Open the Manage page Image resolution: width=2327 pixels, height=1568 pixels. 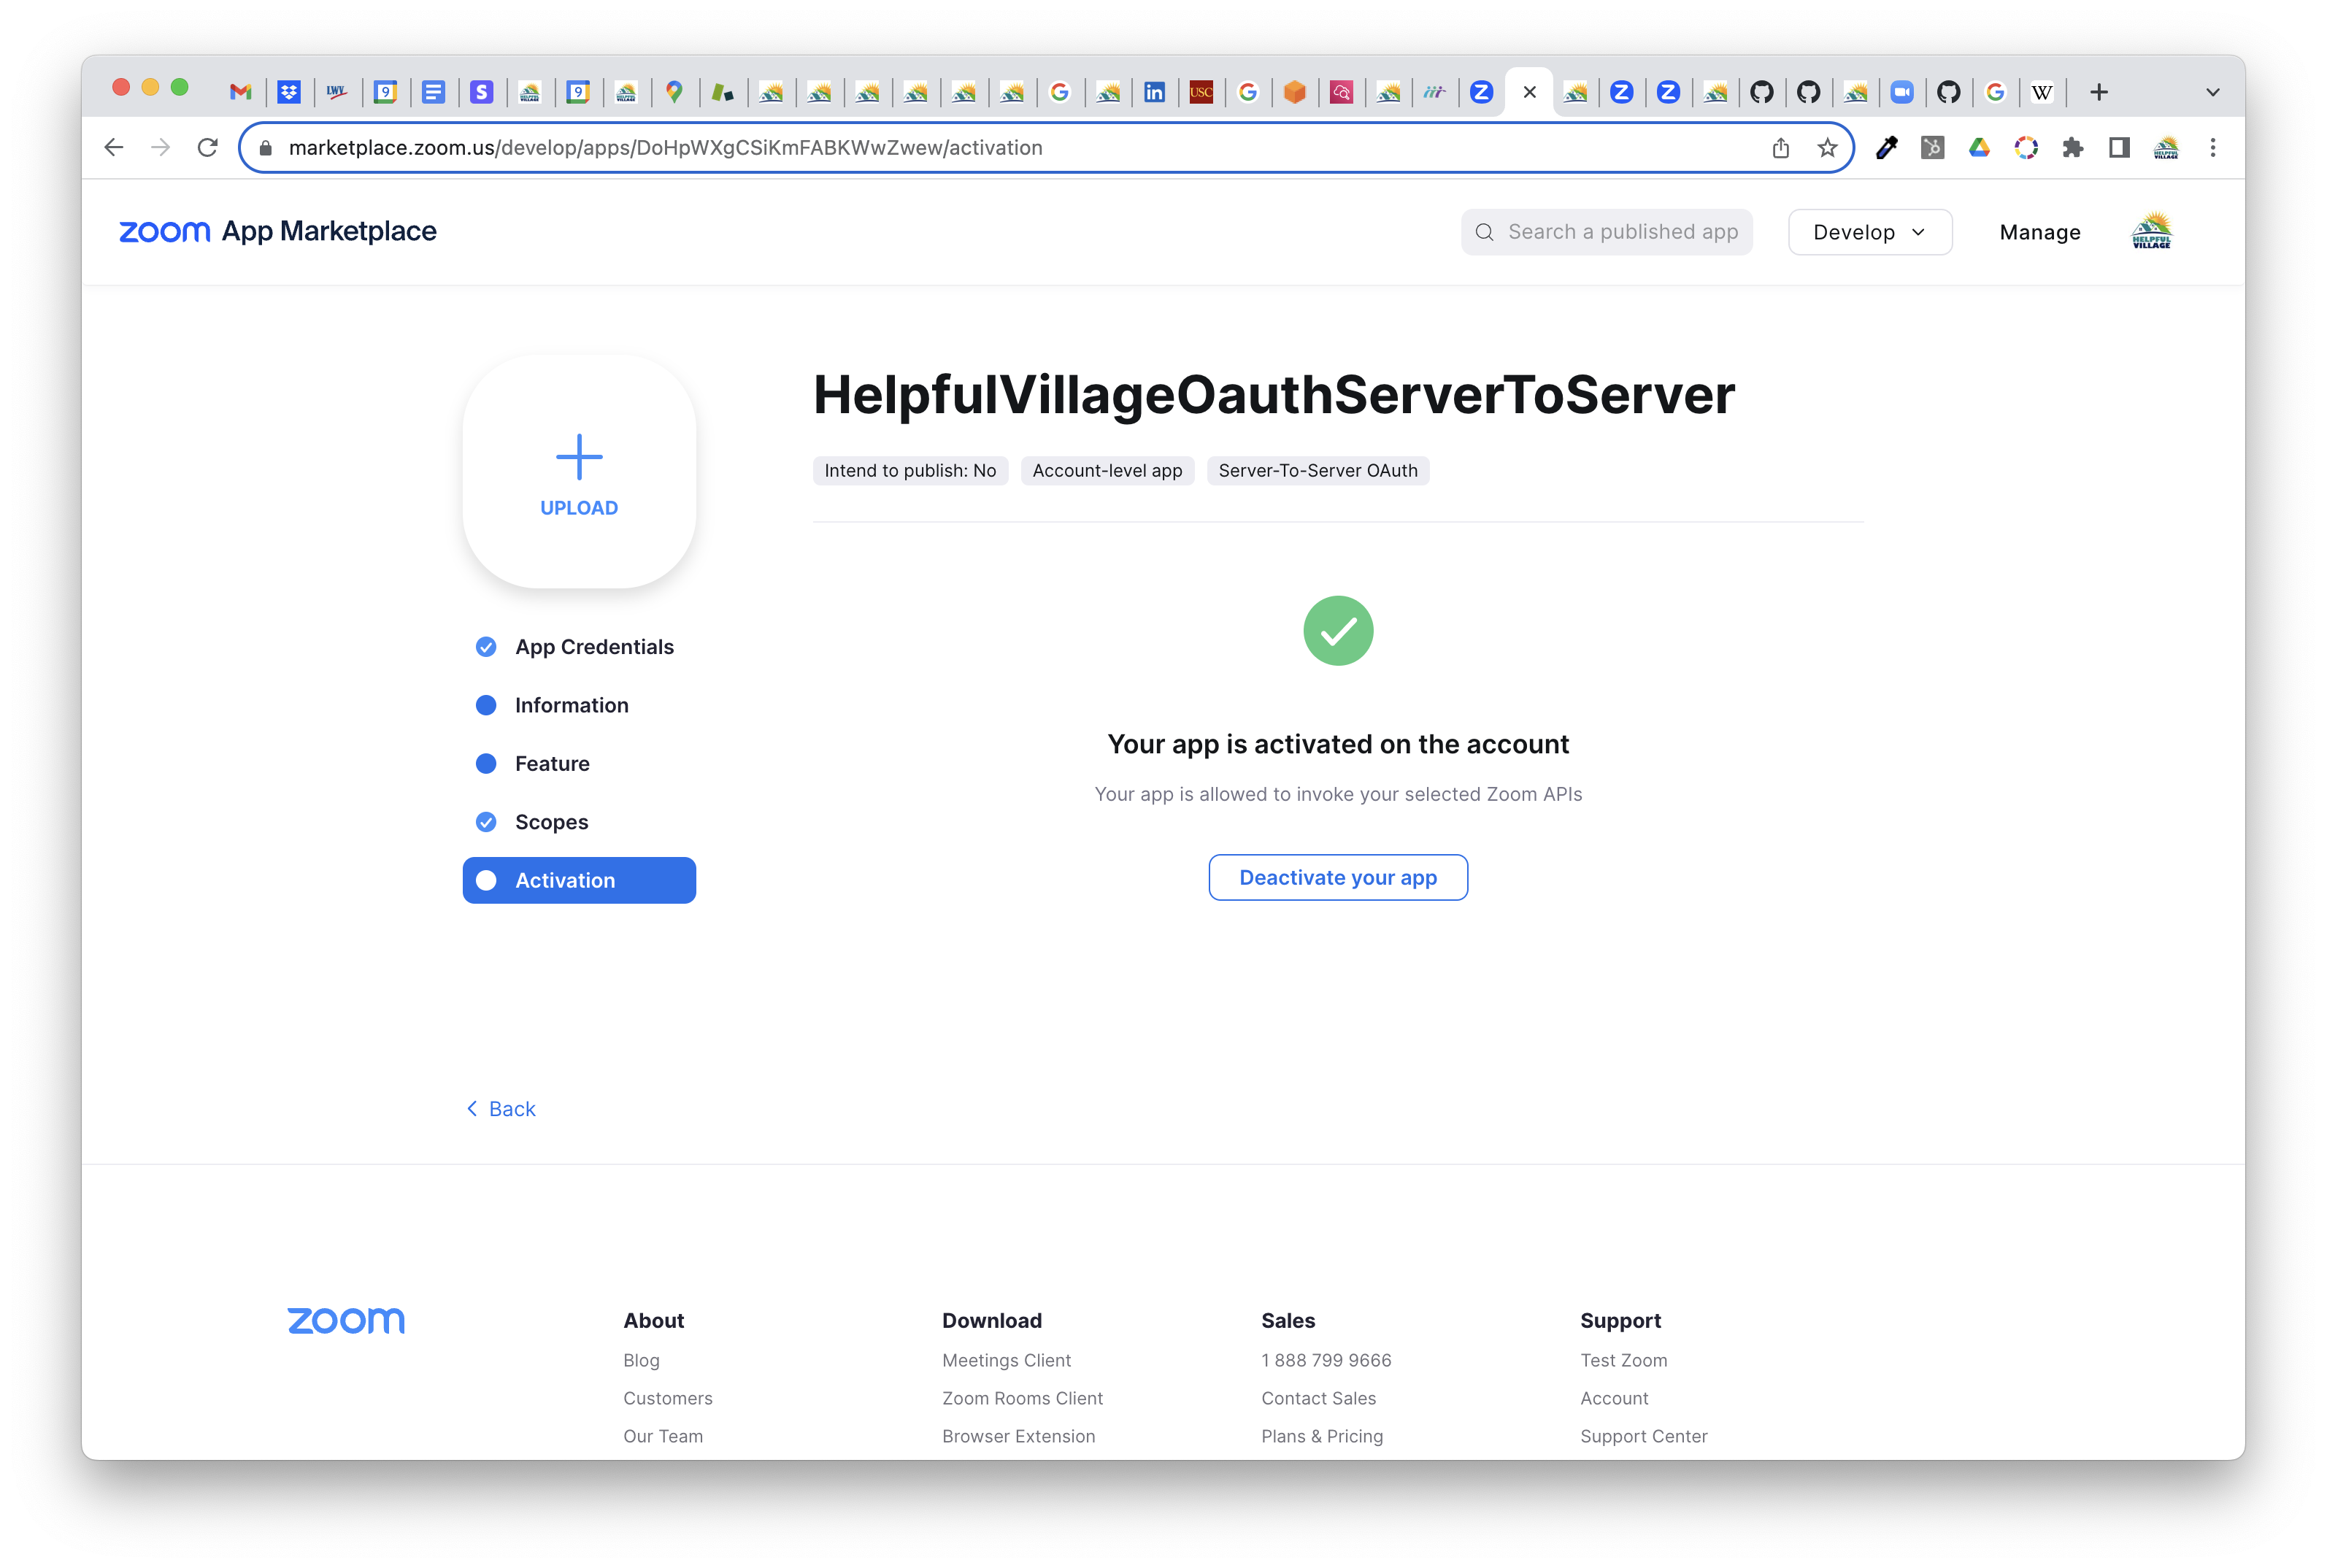point(2040,232)
